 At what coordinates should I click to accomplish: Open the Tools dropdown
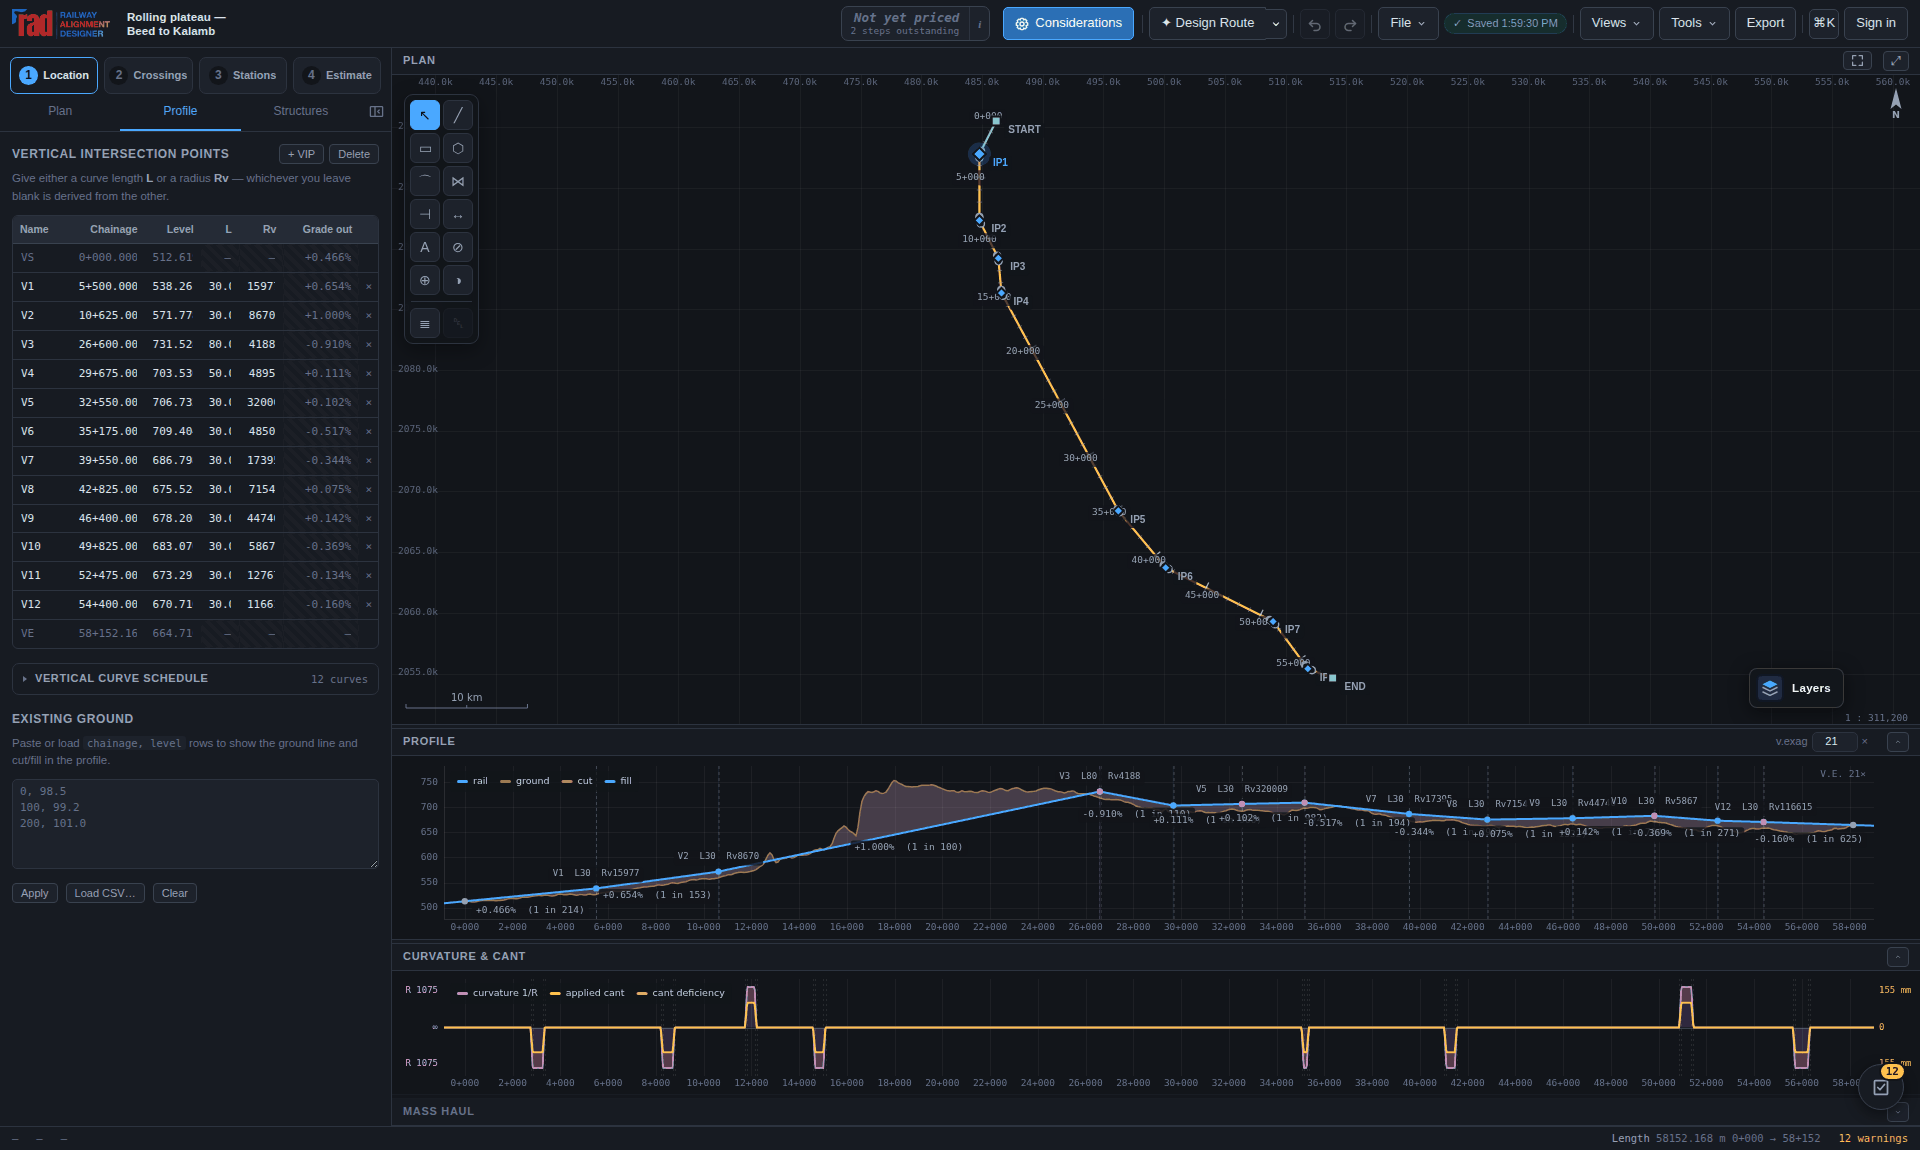1694,24
